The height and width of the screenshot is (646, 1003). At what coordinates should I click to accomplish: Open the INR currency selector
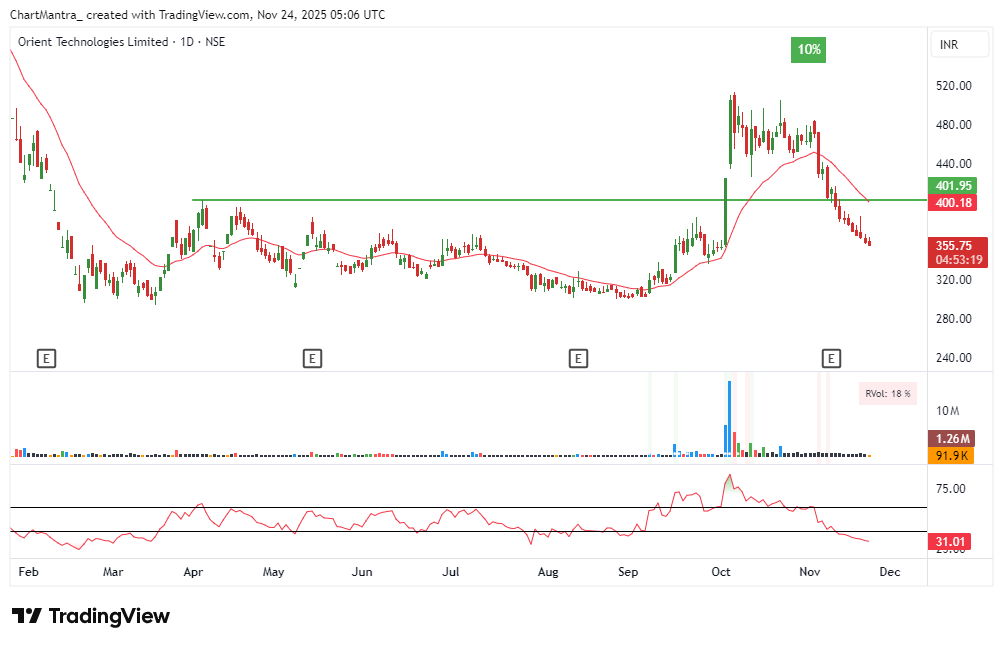point(959,44)
